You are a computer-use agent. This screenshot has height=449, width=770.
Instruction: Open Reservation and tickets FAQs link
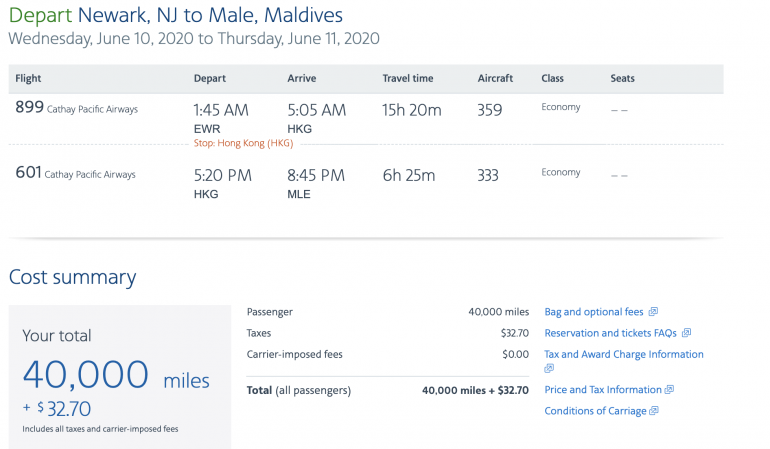(611, 333)
